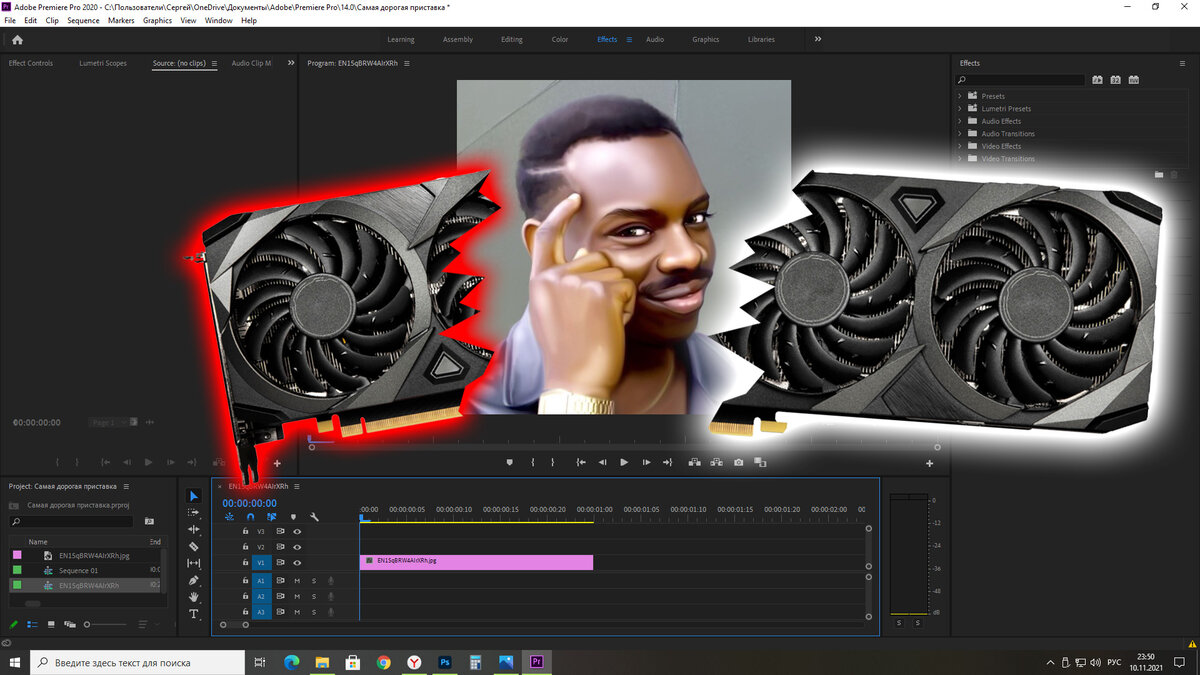This screenshot has width=1200, height=675.
Task: Toggle Snap magnet in timeline
Action: point(250,517)
